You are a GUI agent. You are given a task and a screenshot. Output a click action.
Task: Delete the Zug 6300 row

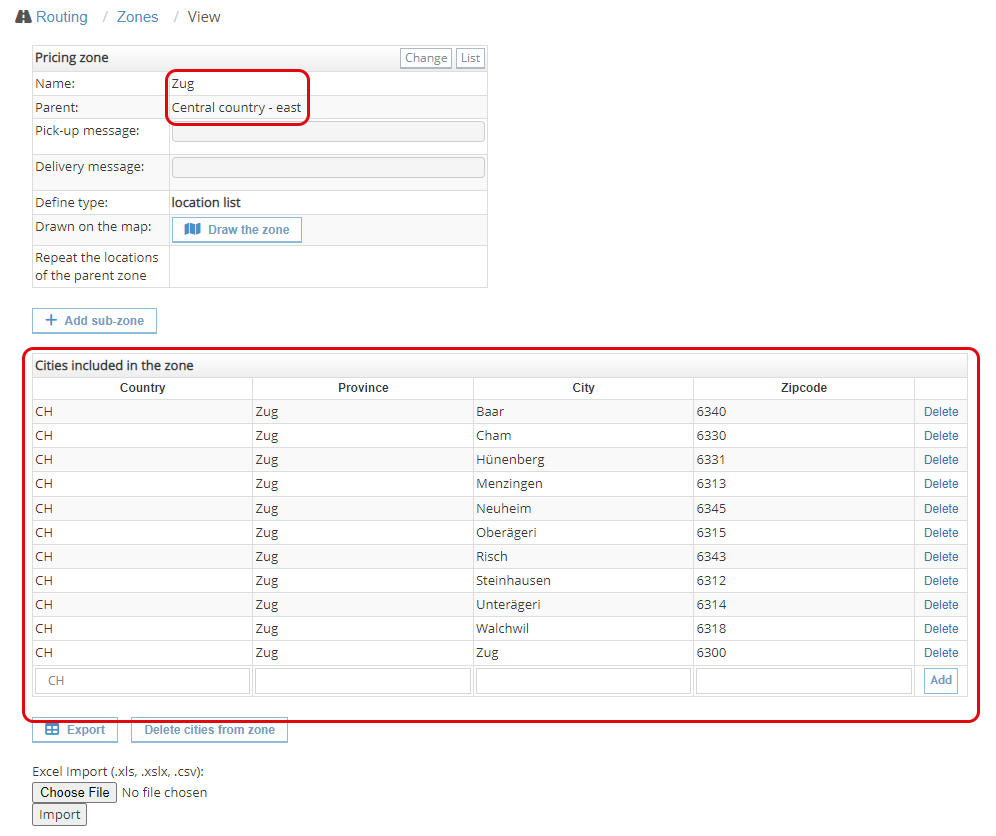click(941, 653)
